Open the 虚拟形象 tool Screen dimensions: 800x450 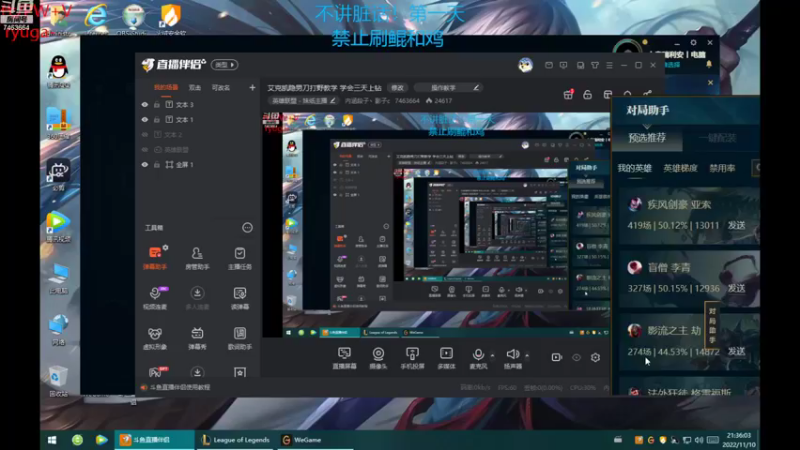(155, 338)
